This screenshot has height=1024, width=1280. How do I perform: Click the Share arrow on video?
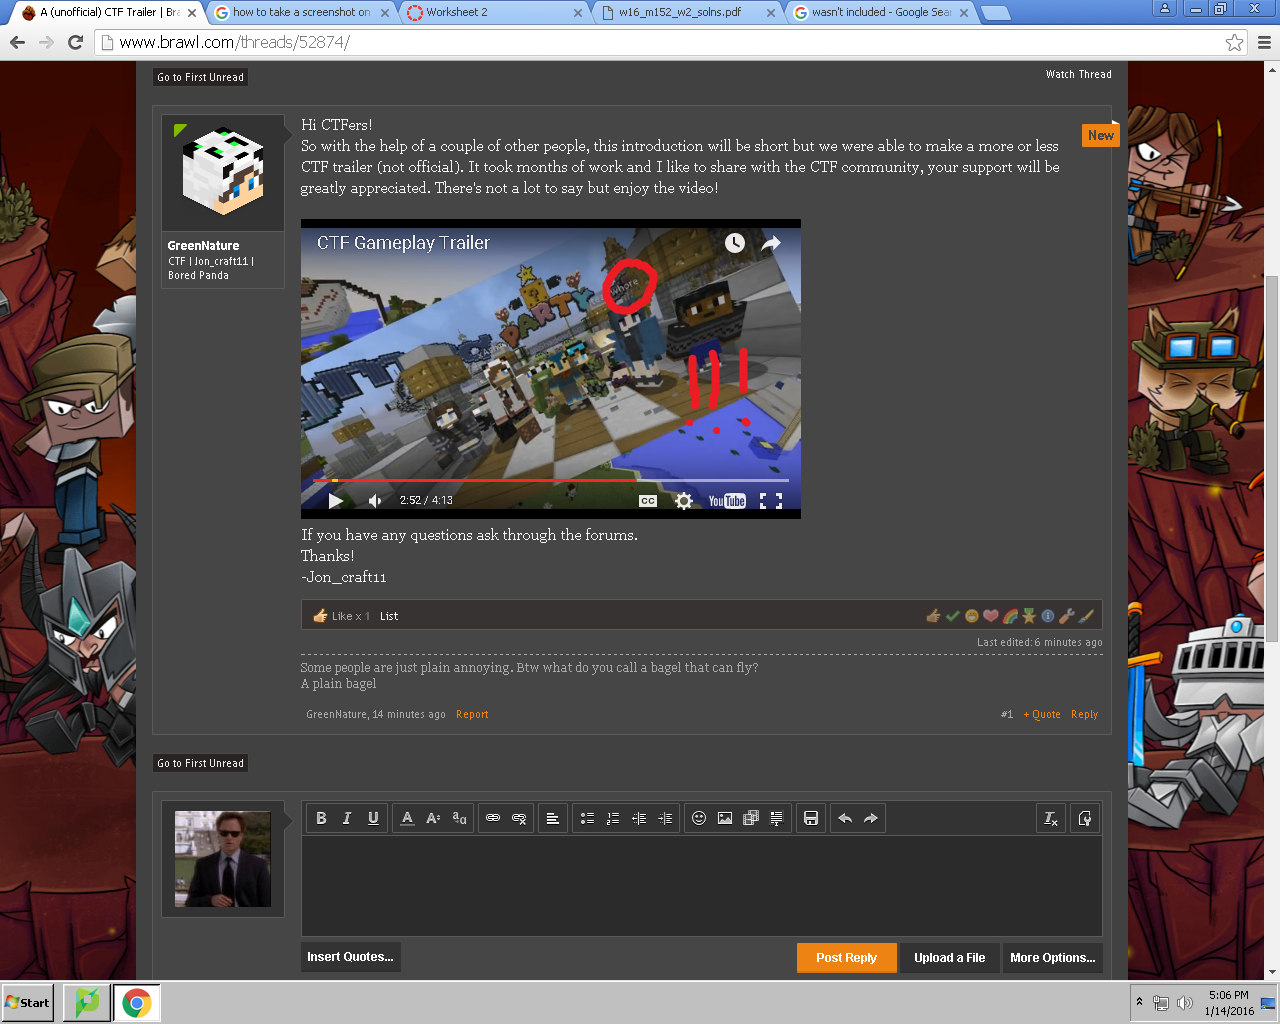coord(771,243)
